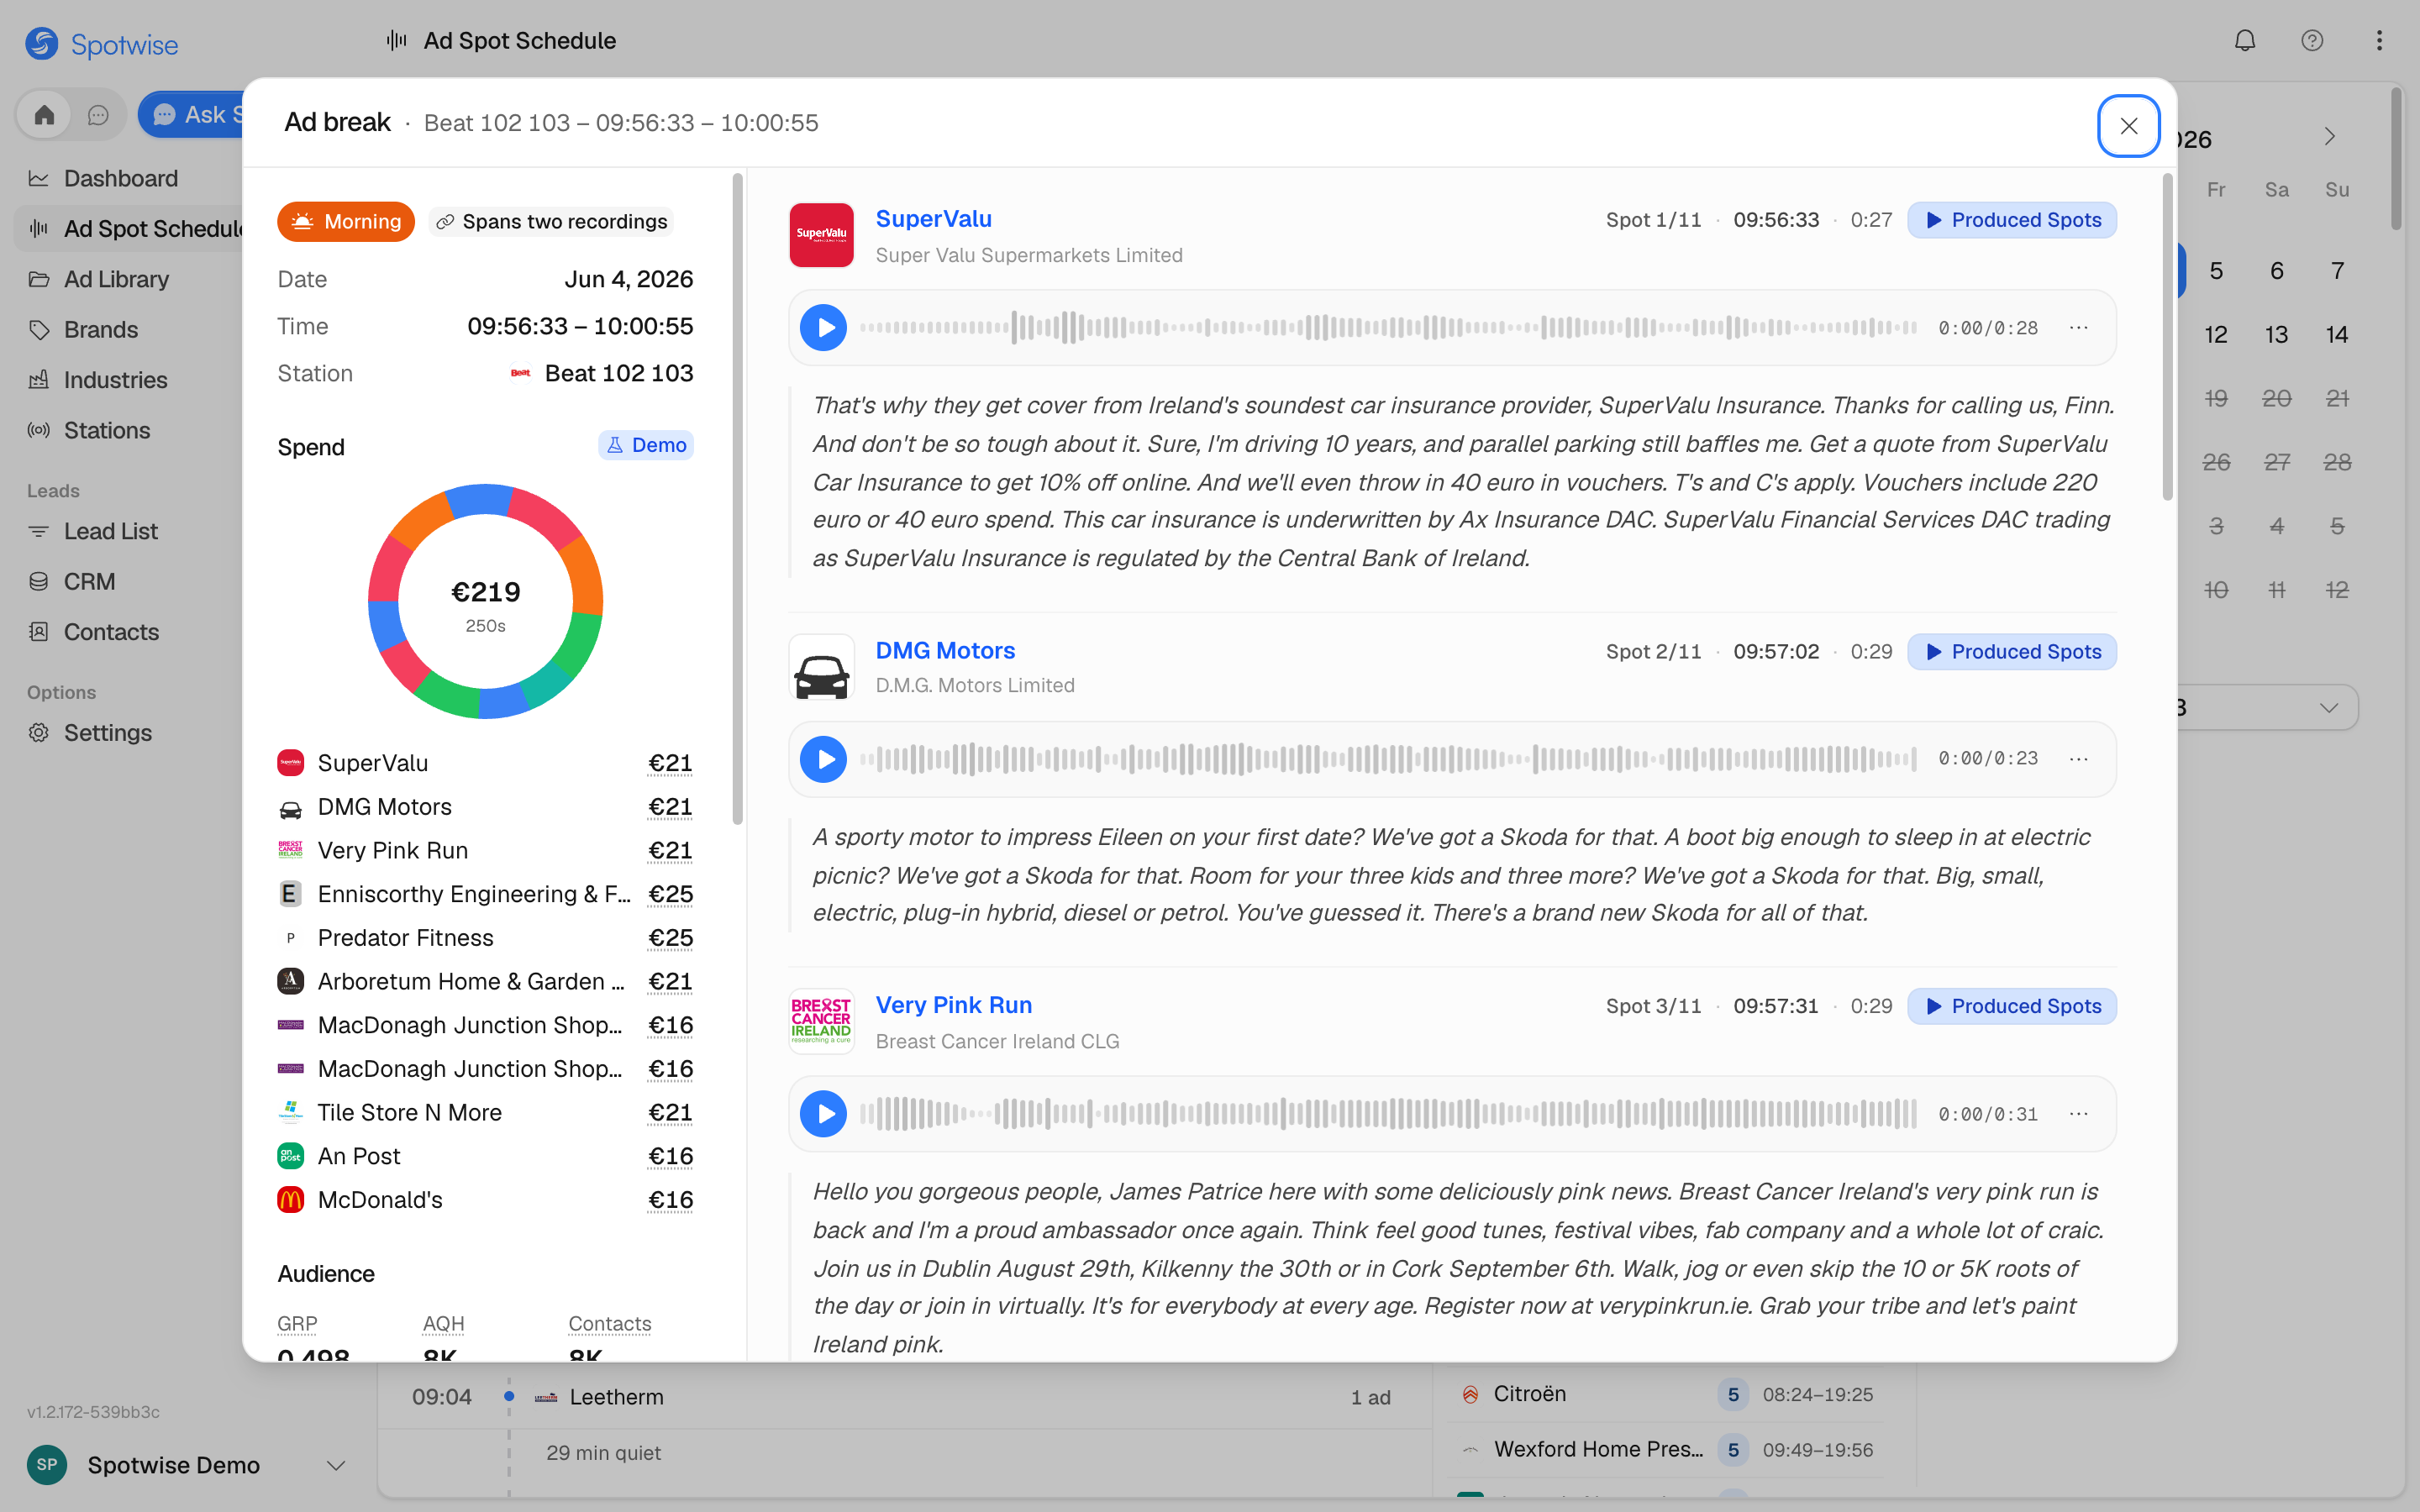Click Produced Spots button for DMG Motors

pyautogui.click(x=2012, y=652)
